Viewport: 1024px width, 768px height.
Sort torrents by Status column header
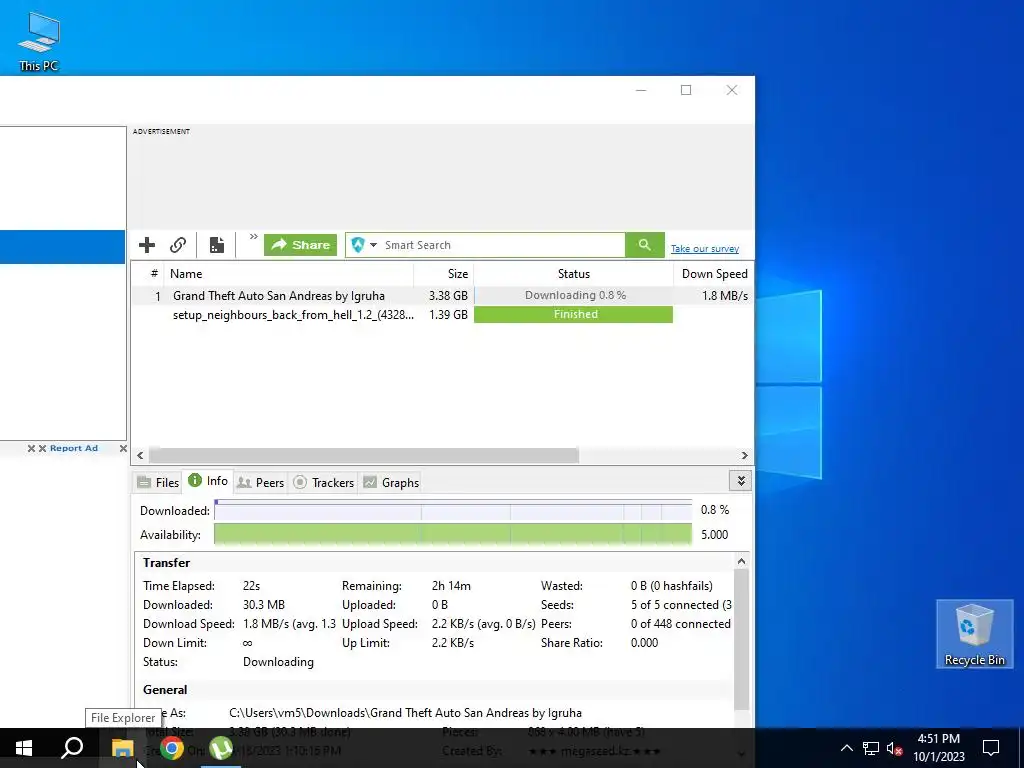click(x=573, y=274)
